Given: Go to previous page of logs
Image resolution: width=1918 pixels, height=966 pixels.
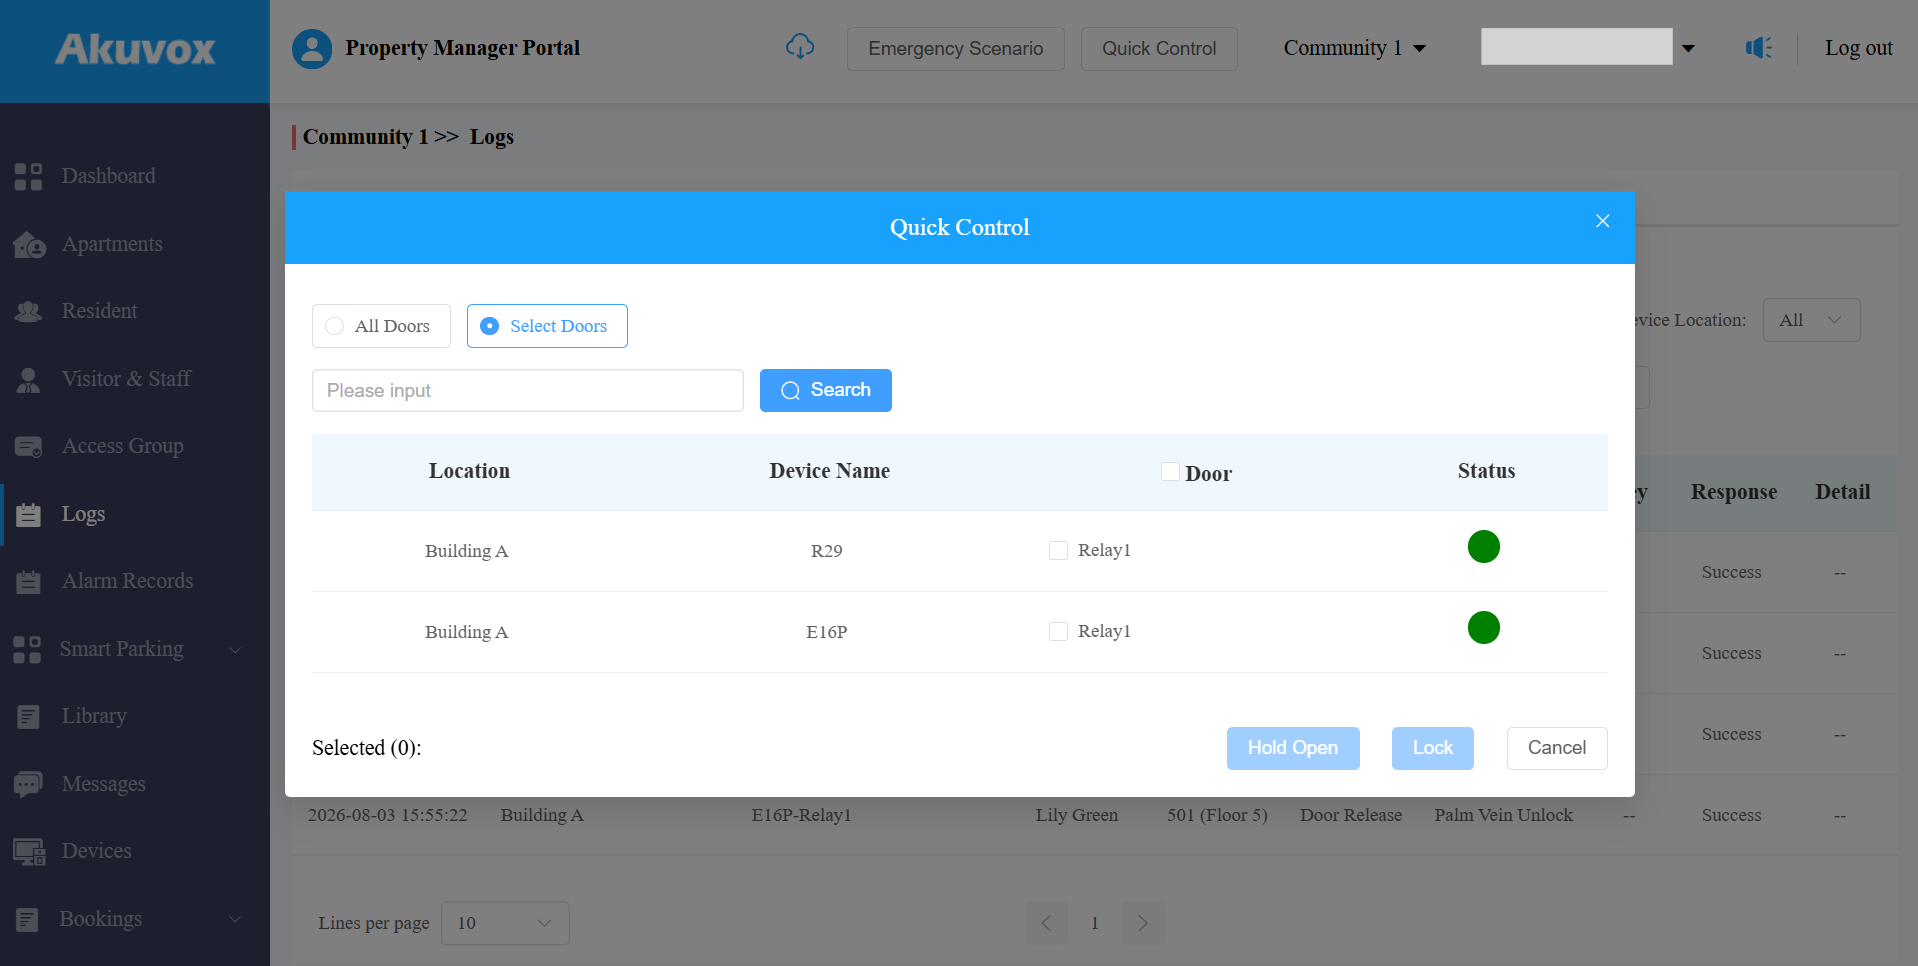Looking at the screenshot, I should [1046, 923].
